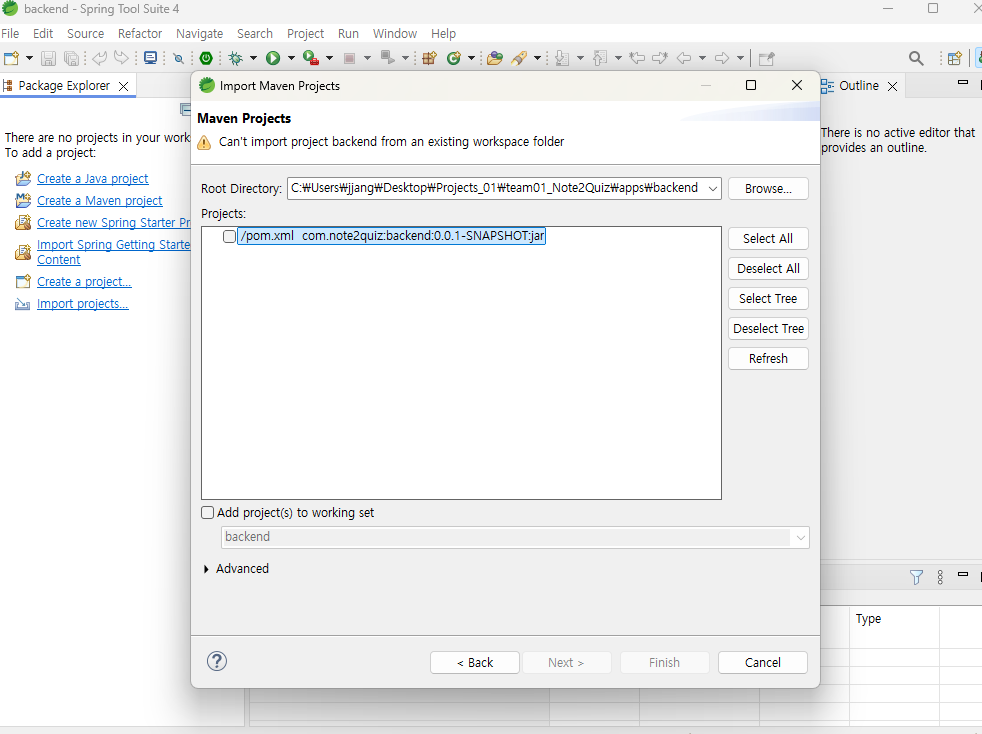Click the < Back button

point(475,663)
